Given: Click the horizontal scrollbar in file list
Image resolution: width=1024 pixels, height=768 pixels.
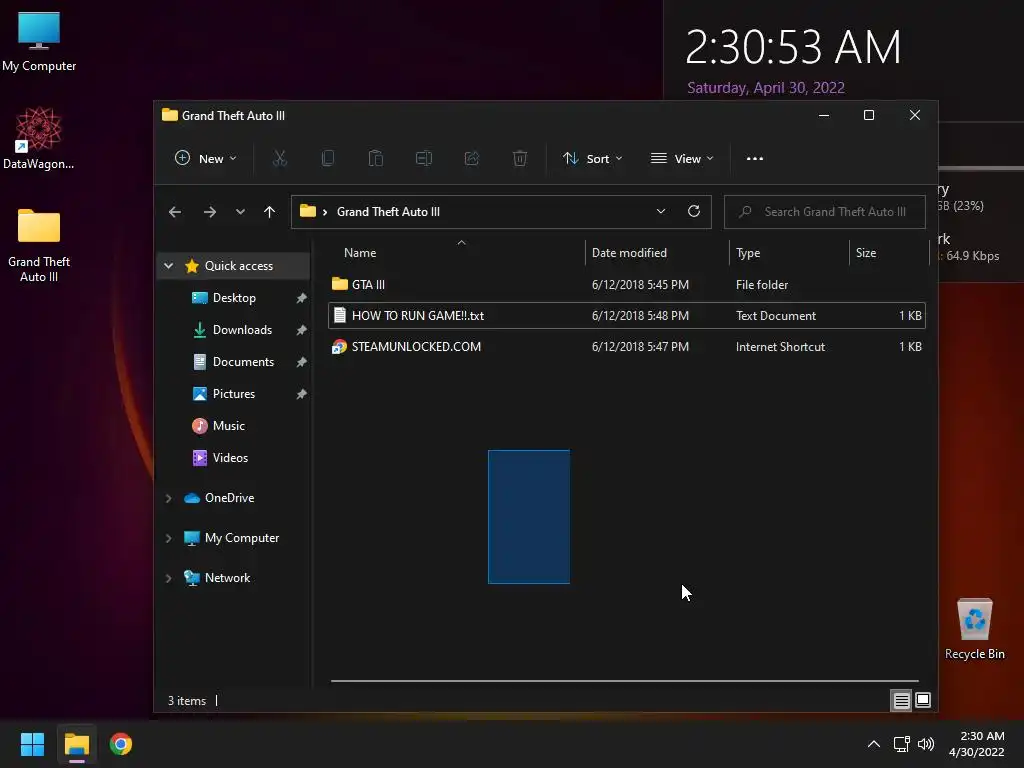Looking at the screenshot, I should 624,680.
